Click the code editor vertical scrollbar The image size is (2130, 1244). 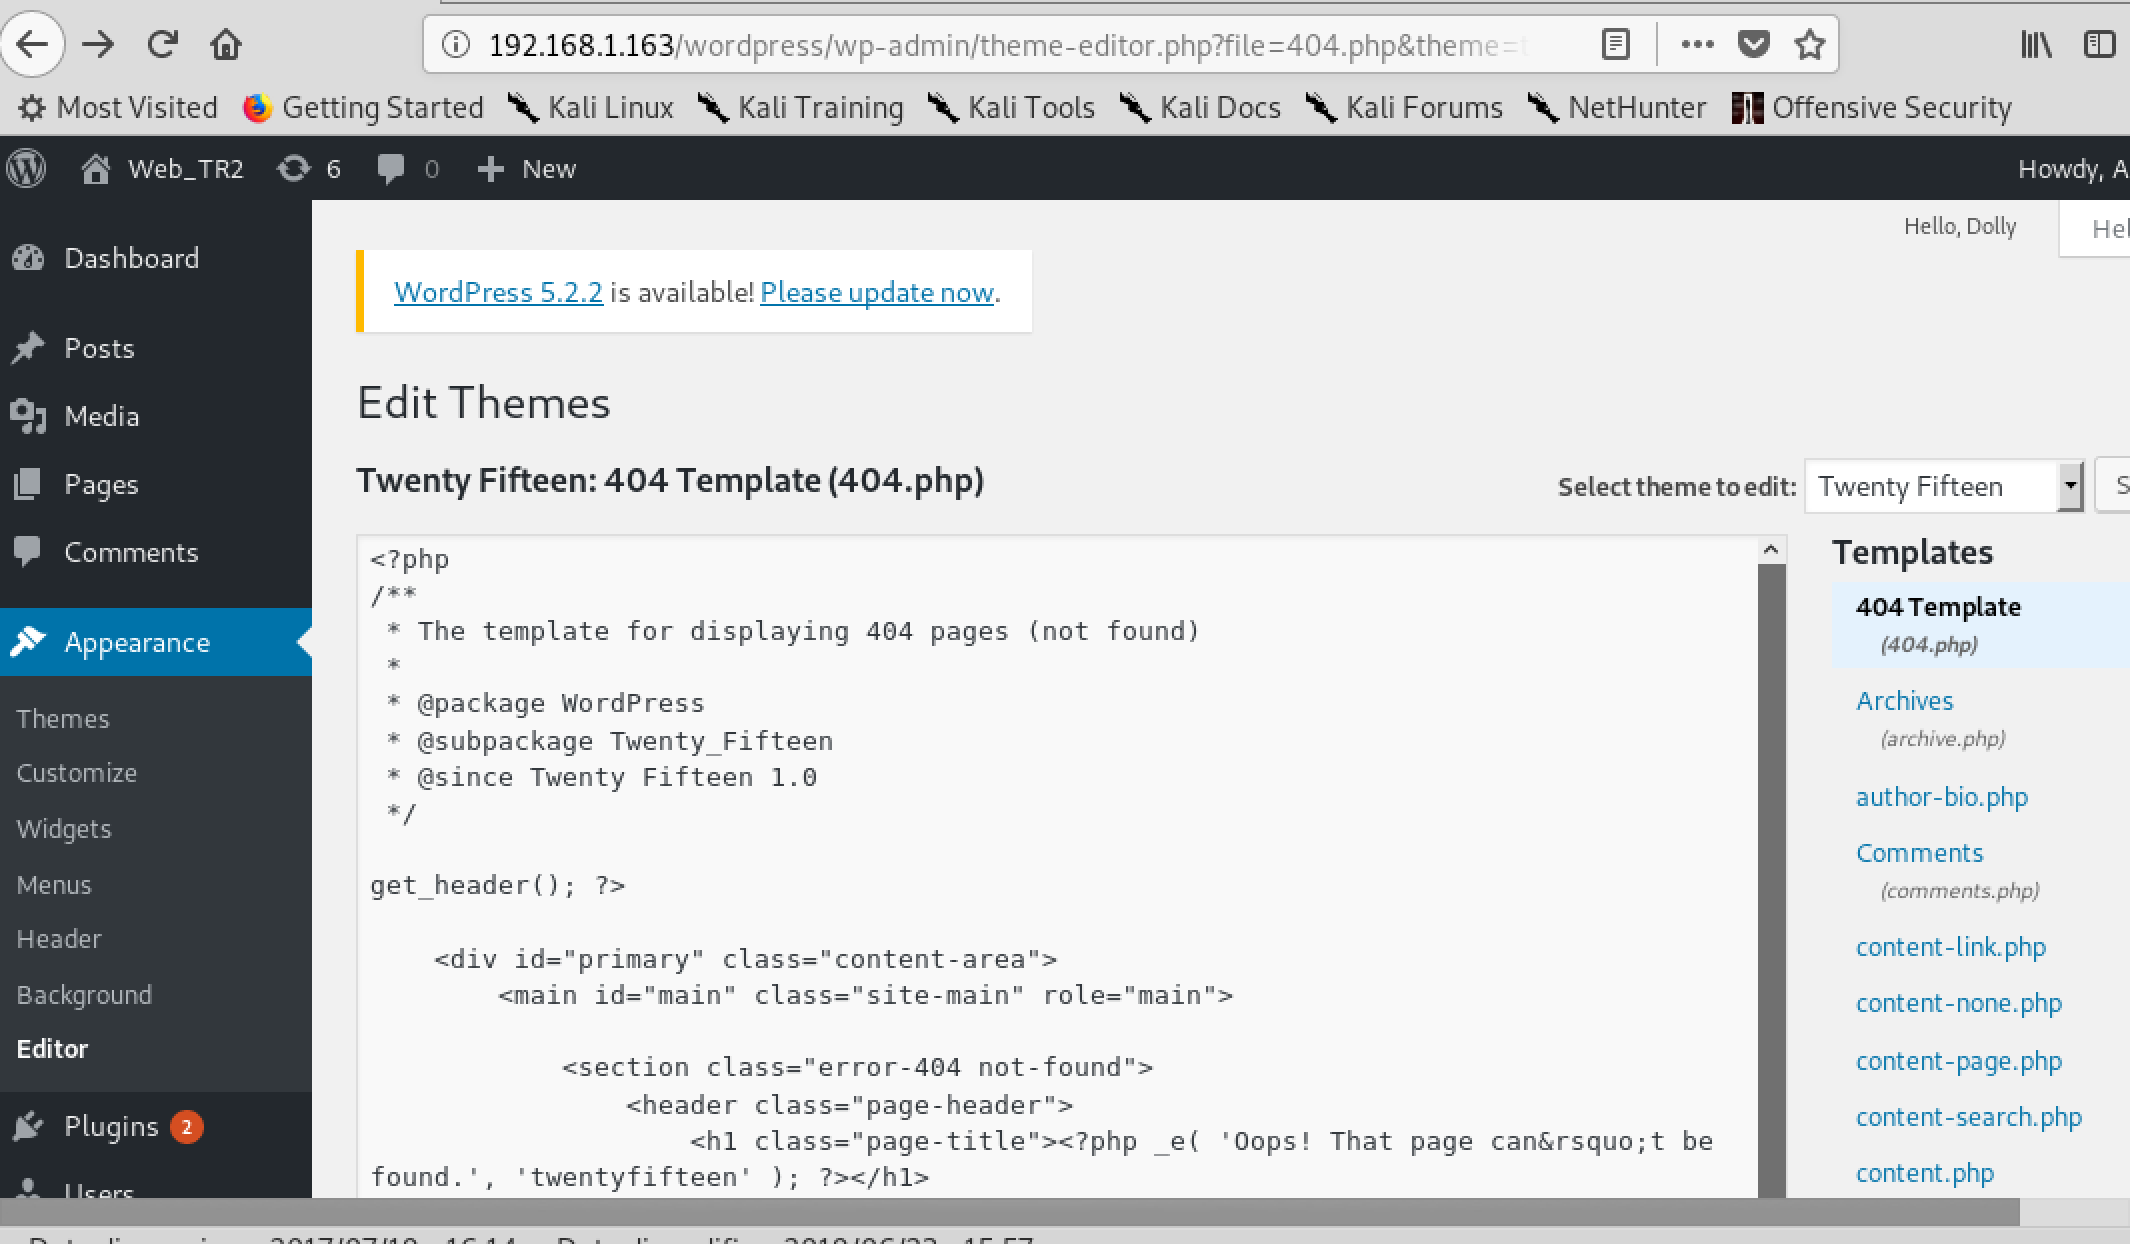[1772, 880]
